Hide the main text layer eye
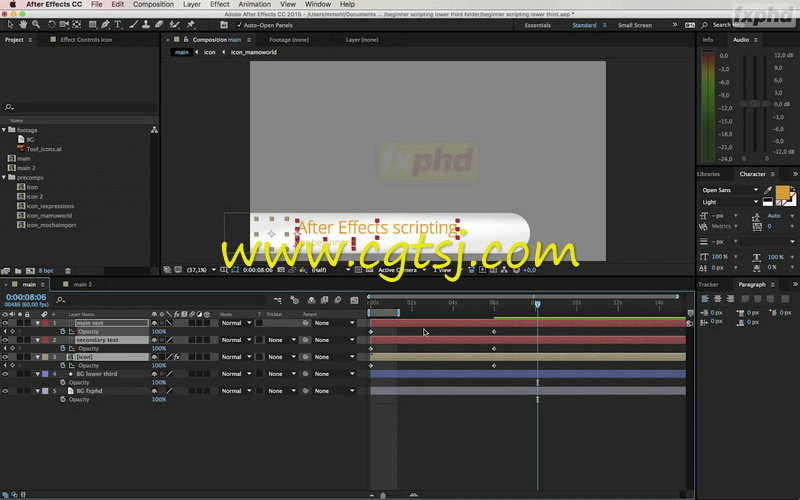This screenshot has height=500, width=800. click(5, 323)
